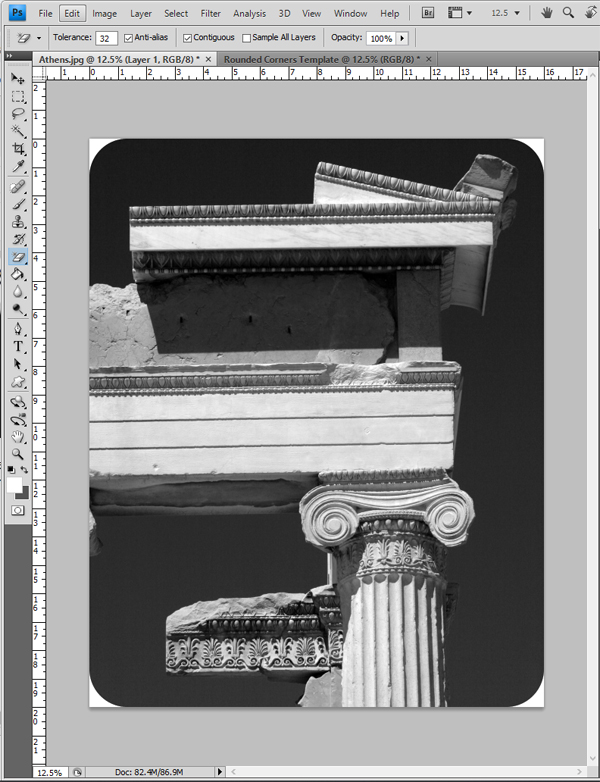This screenshot has height=782, width=600.
Task: Open the status bar info arrow menu
Action: 219,772
